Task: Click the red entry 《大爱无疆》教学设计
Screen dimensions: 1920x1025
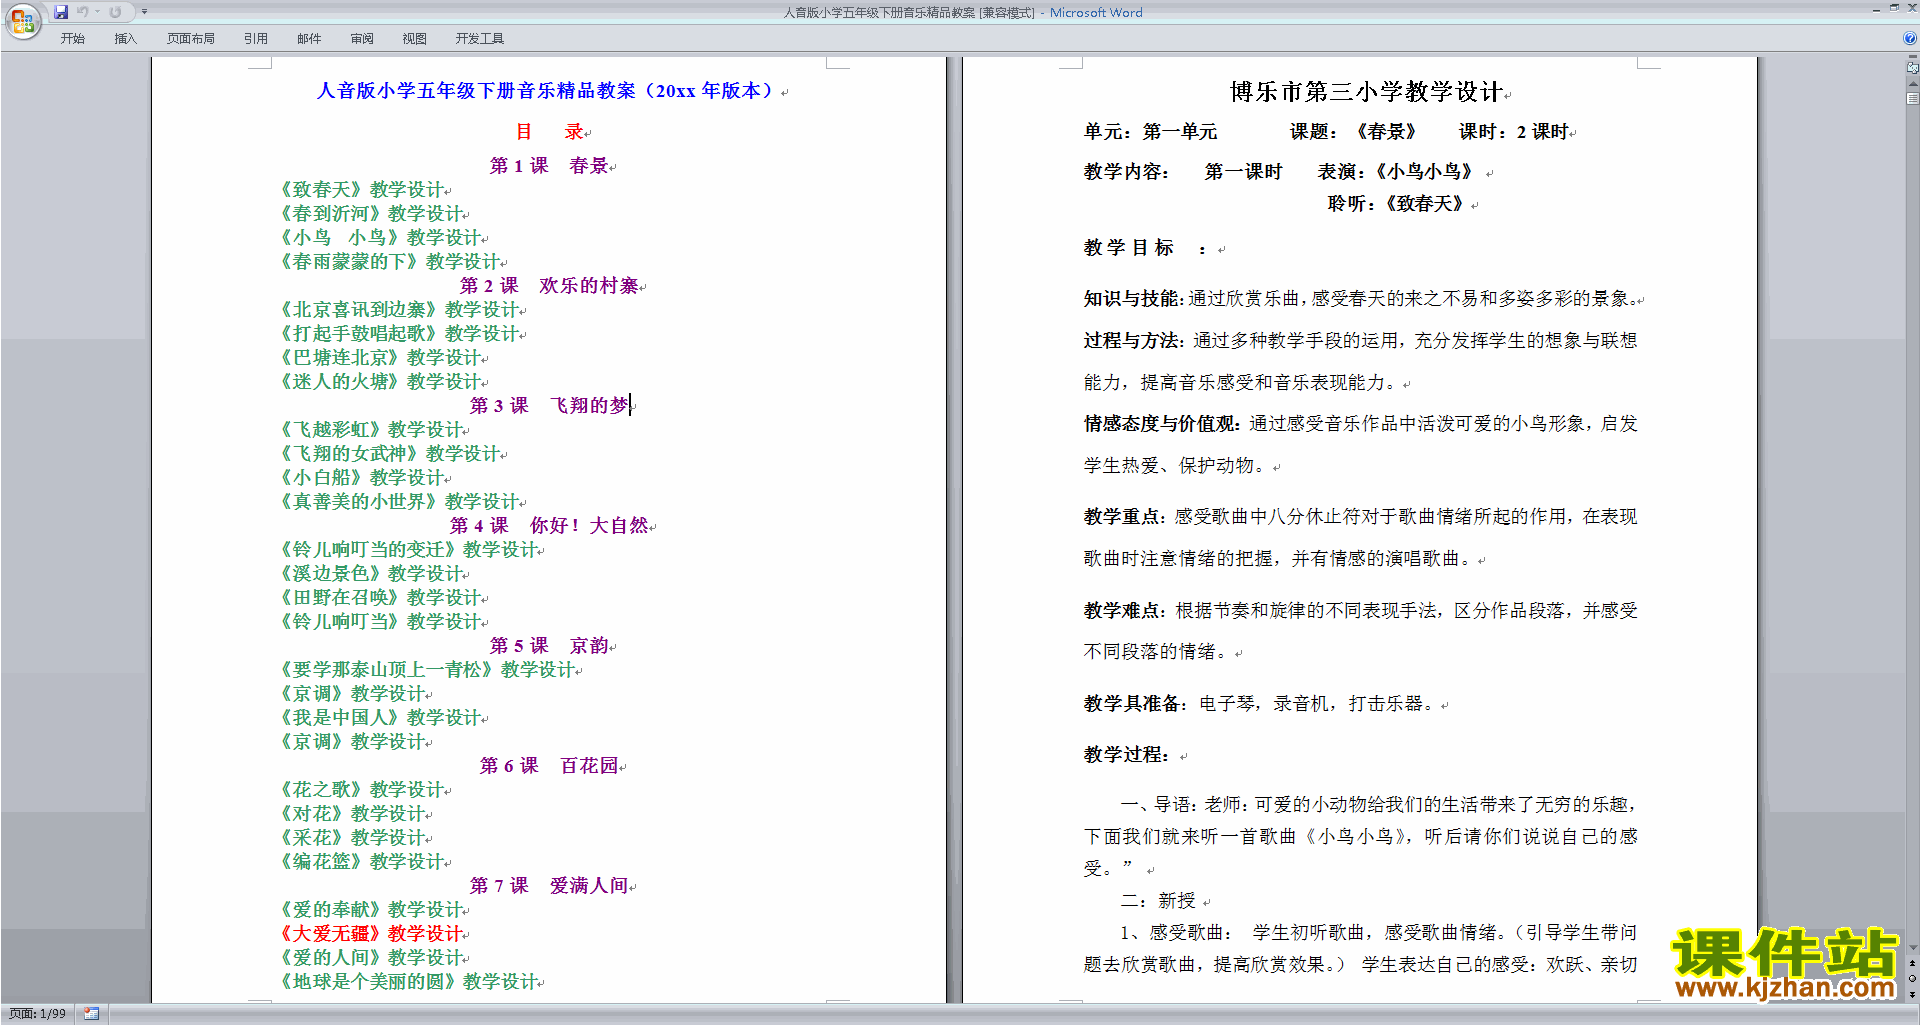Action: click(x=370, y=934)
